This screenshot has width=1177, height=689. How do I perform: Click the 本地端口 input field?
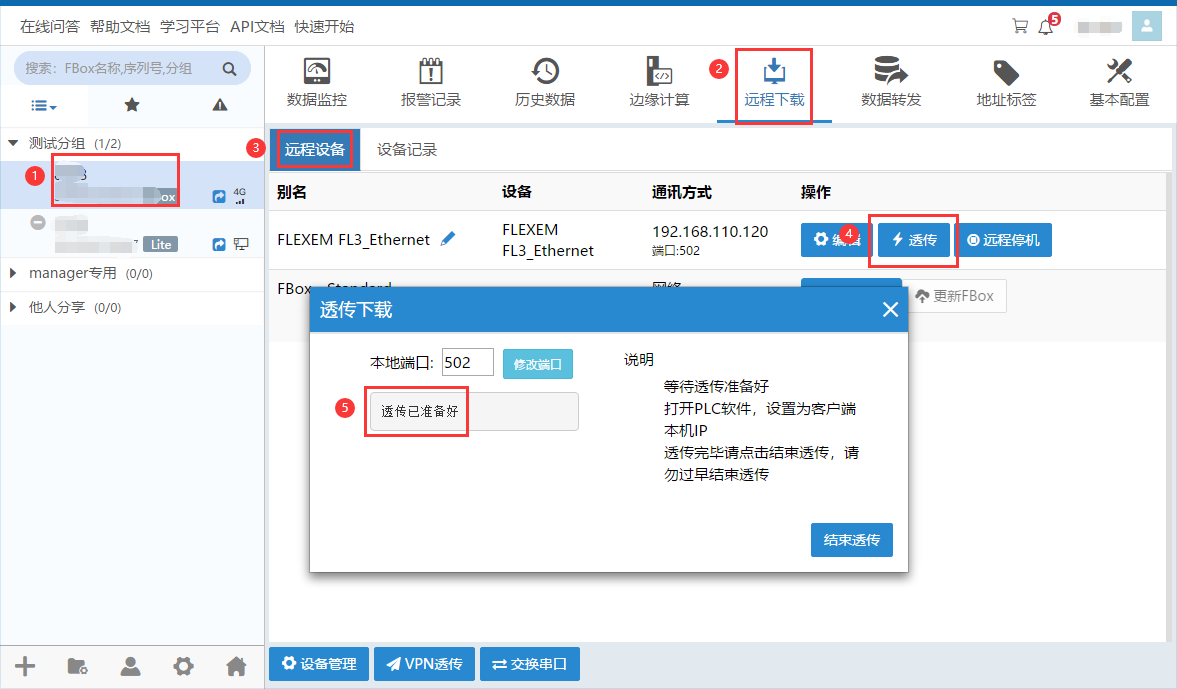click(468, 363)
